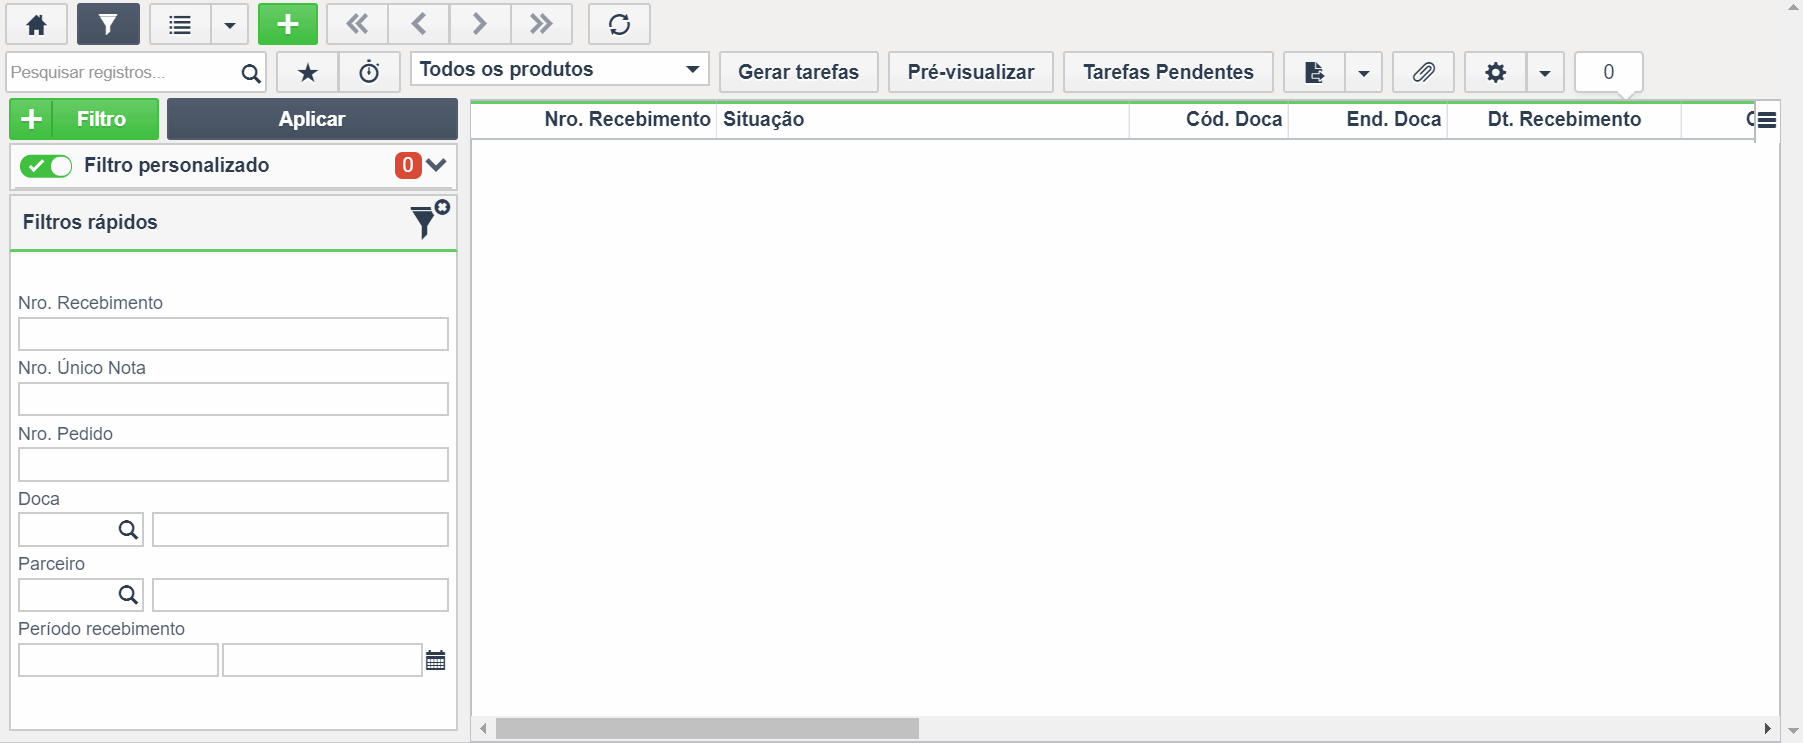Open the Período recebimento calendar icon
The height and width of the screenshot is (743, 1803).
[x=436, y=660]
